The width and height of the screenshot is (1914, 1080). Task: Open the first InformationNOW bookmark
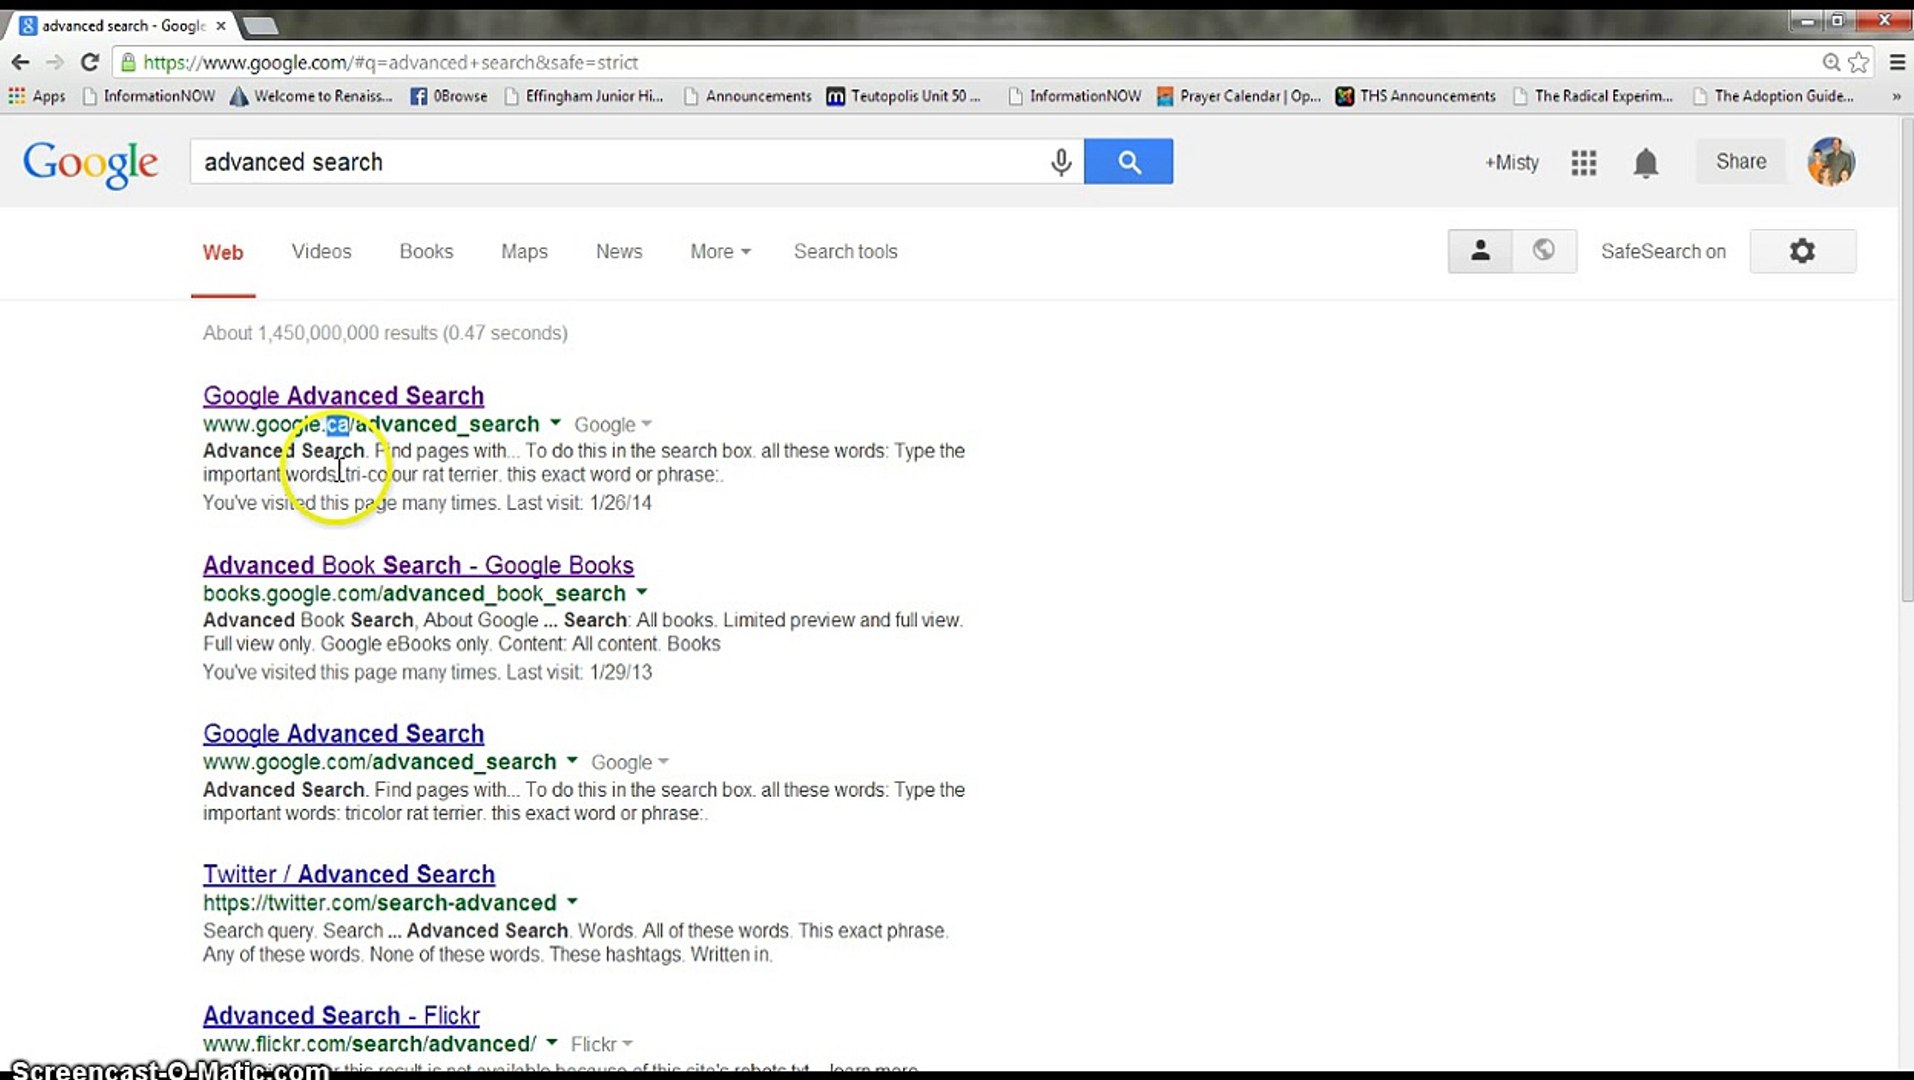149,96
